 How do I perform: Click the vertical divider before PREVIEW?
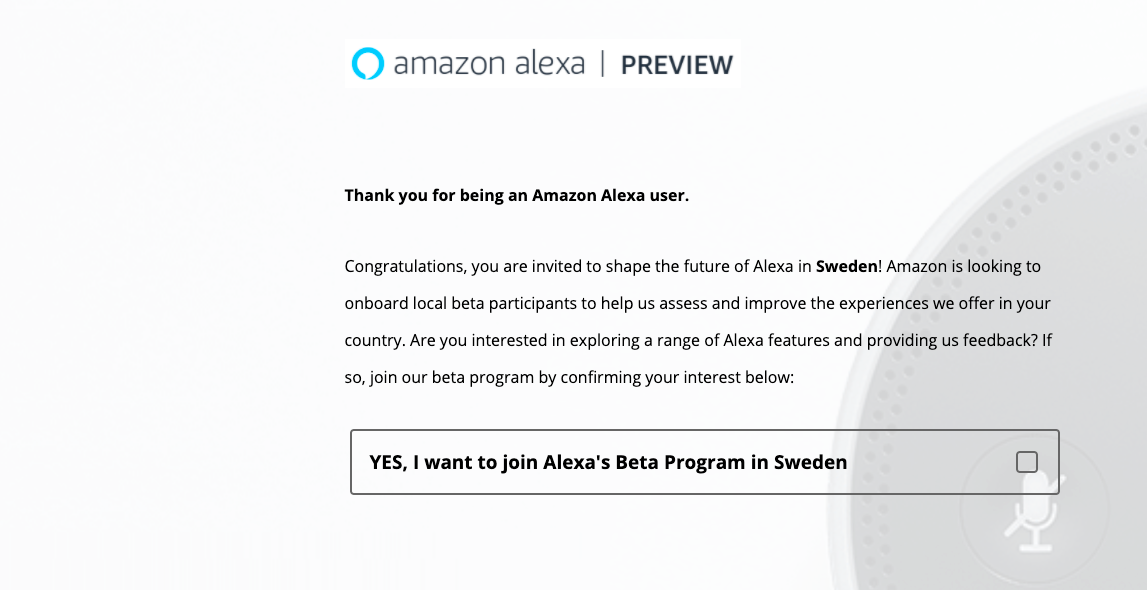click(603, 64)
